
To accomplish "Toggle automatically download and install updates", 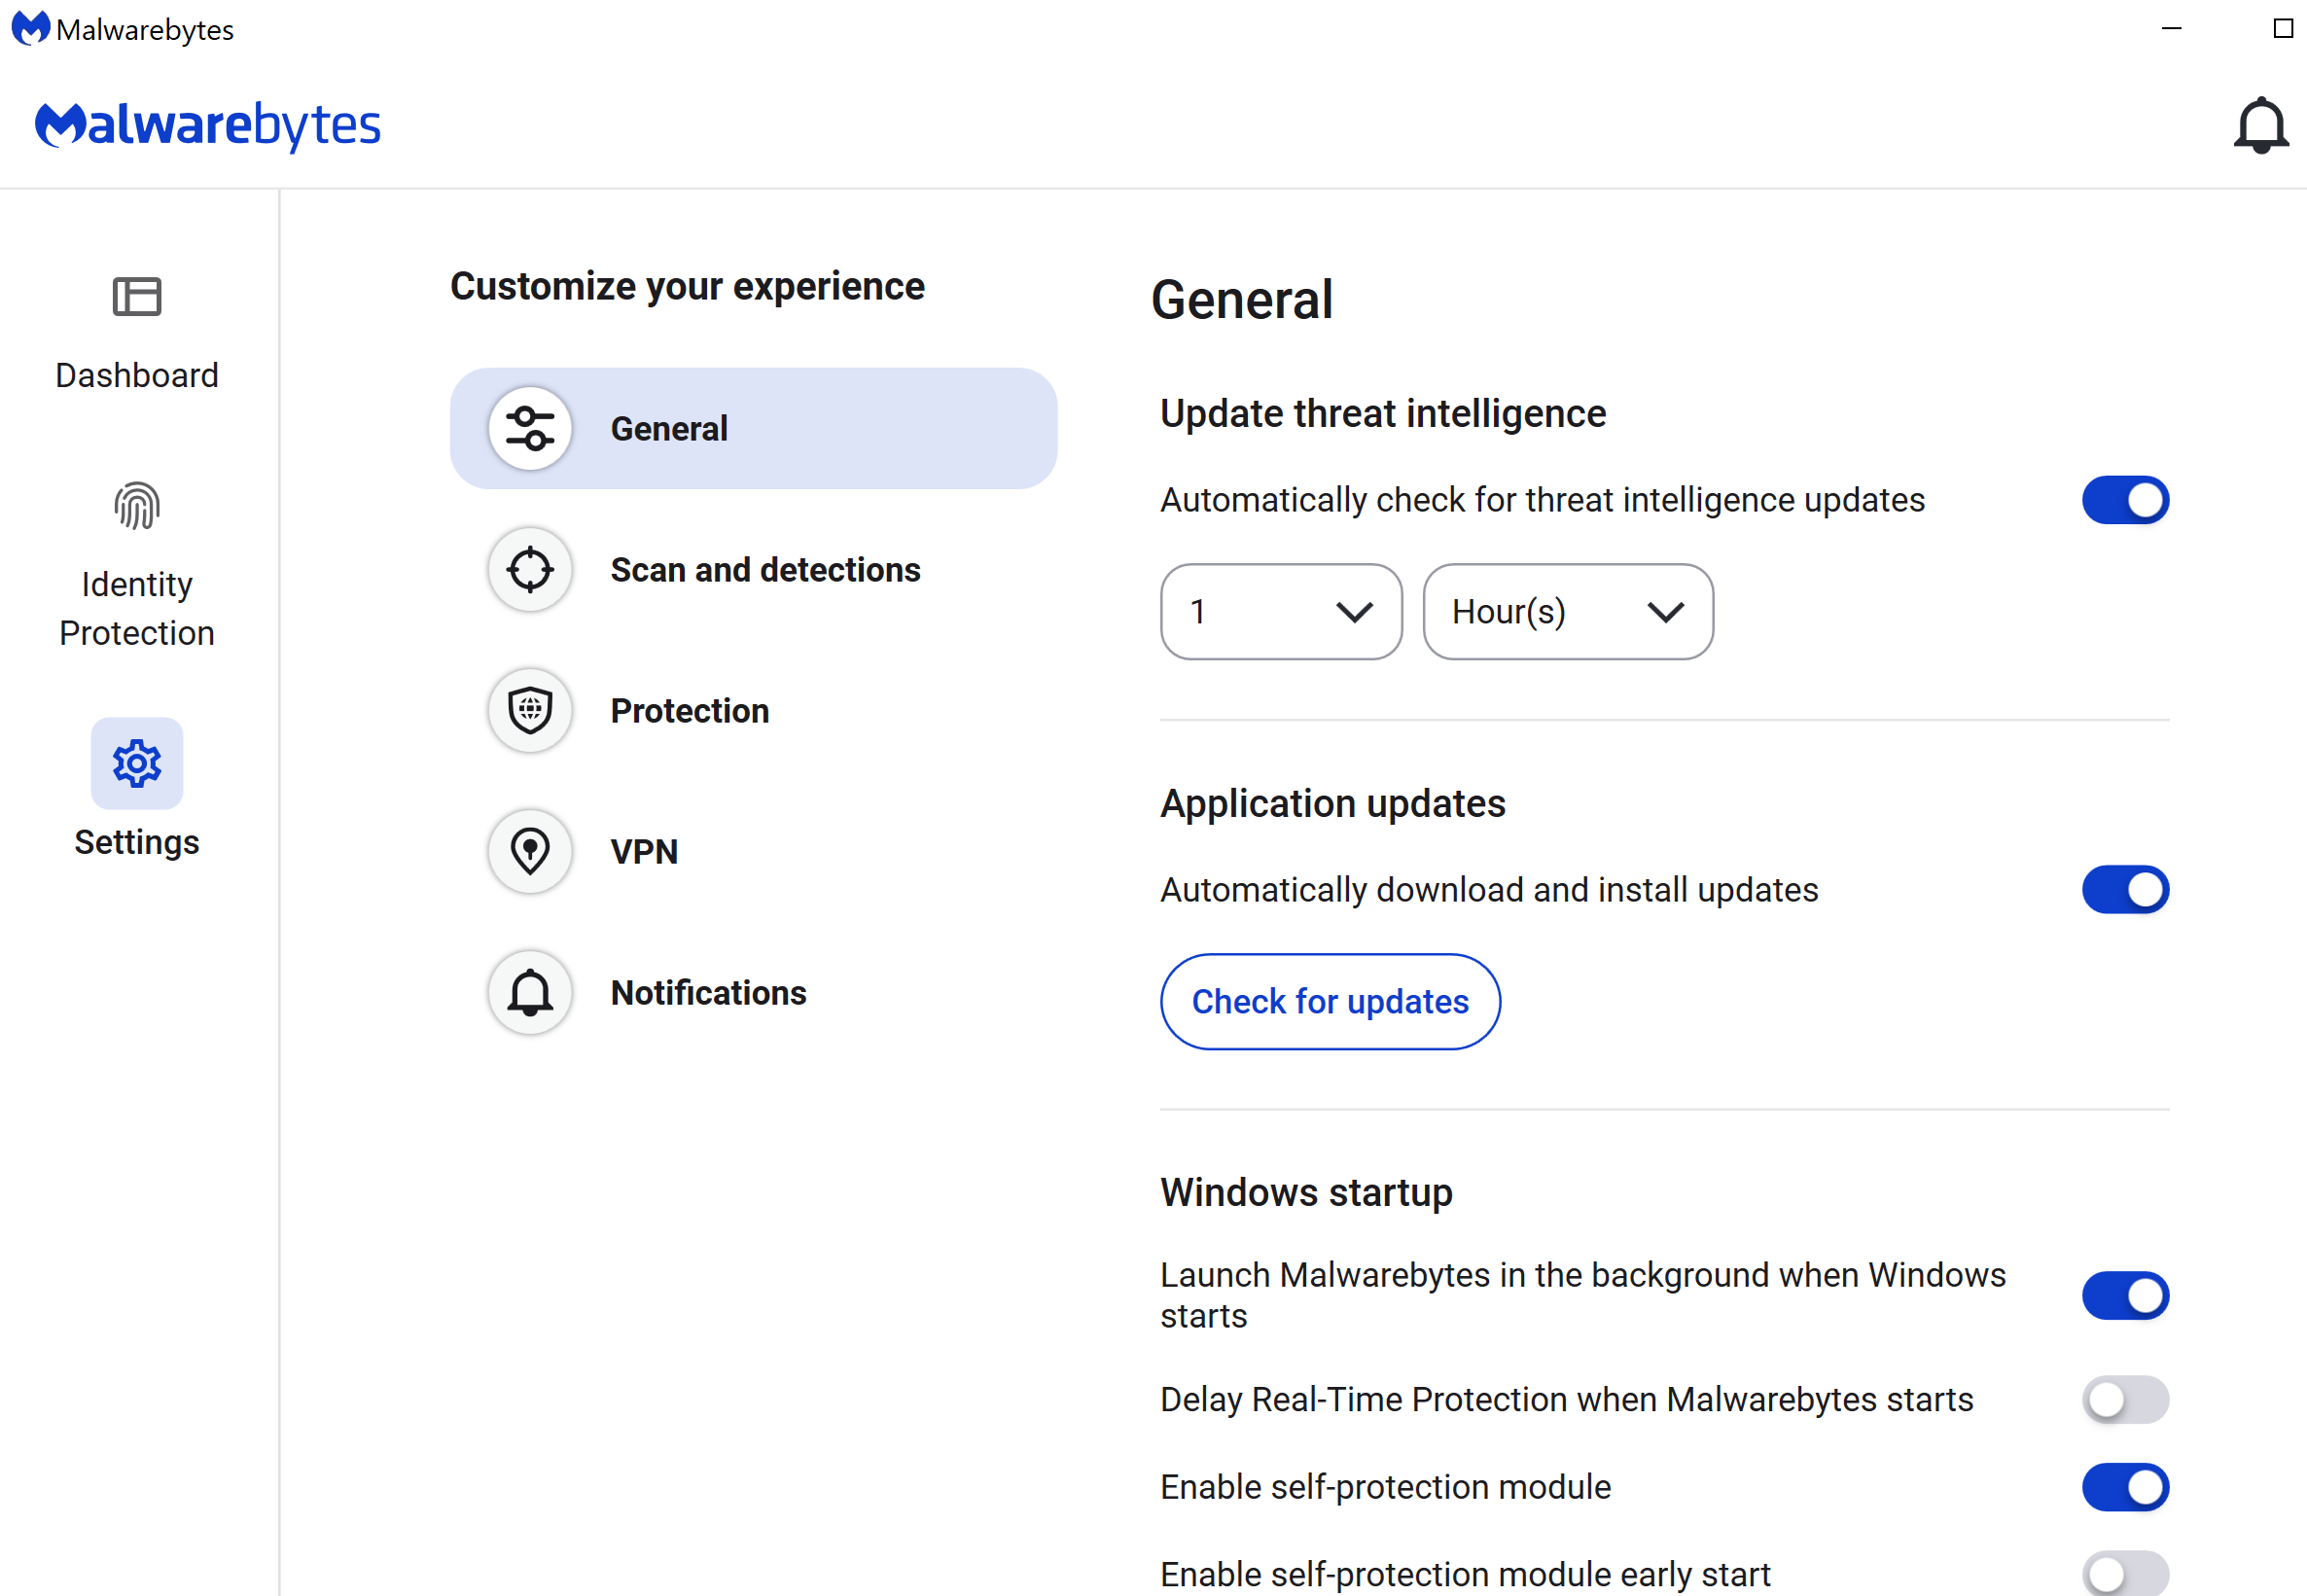I will pyautogui.click(x=2125, y=890).
